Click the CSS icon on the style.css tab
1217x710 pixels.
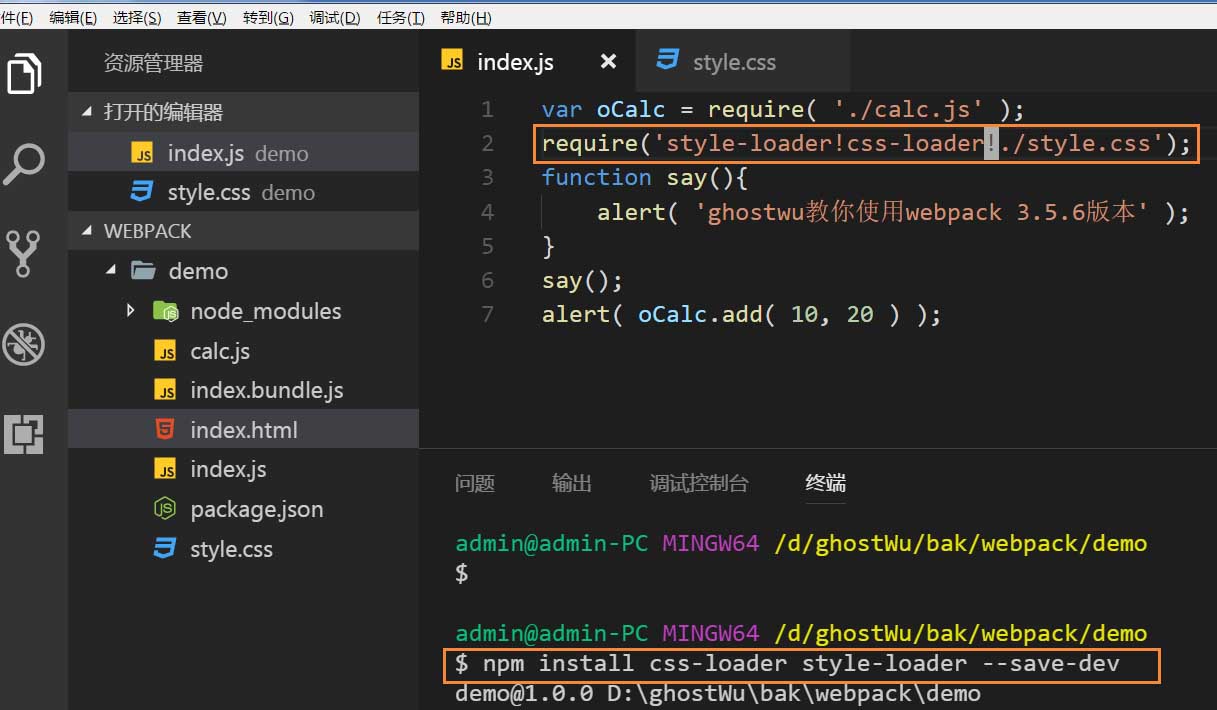pyautogui.click(x=667, y=61)
